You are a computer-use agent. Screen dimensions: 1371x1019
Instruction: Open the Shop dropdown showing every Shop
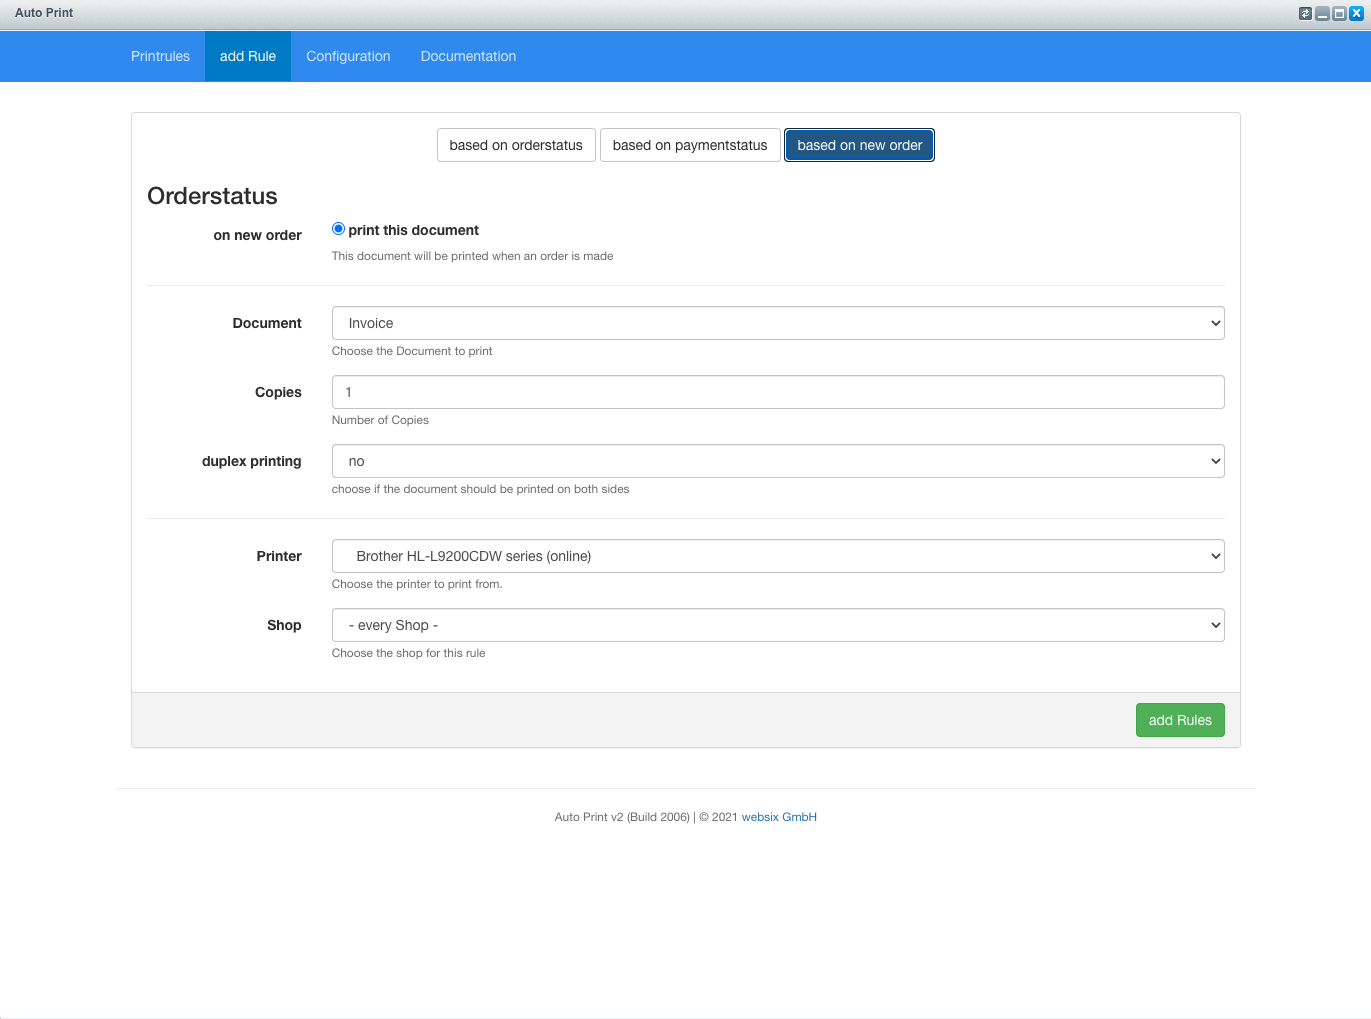click(778, 625)
